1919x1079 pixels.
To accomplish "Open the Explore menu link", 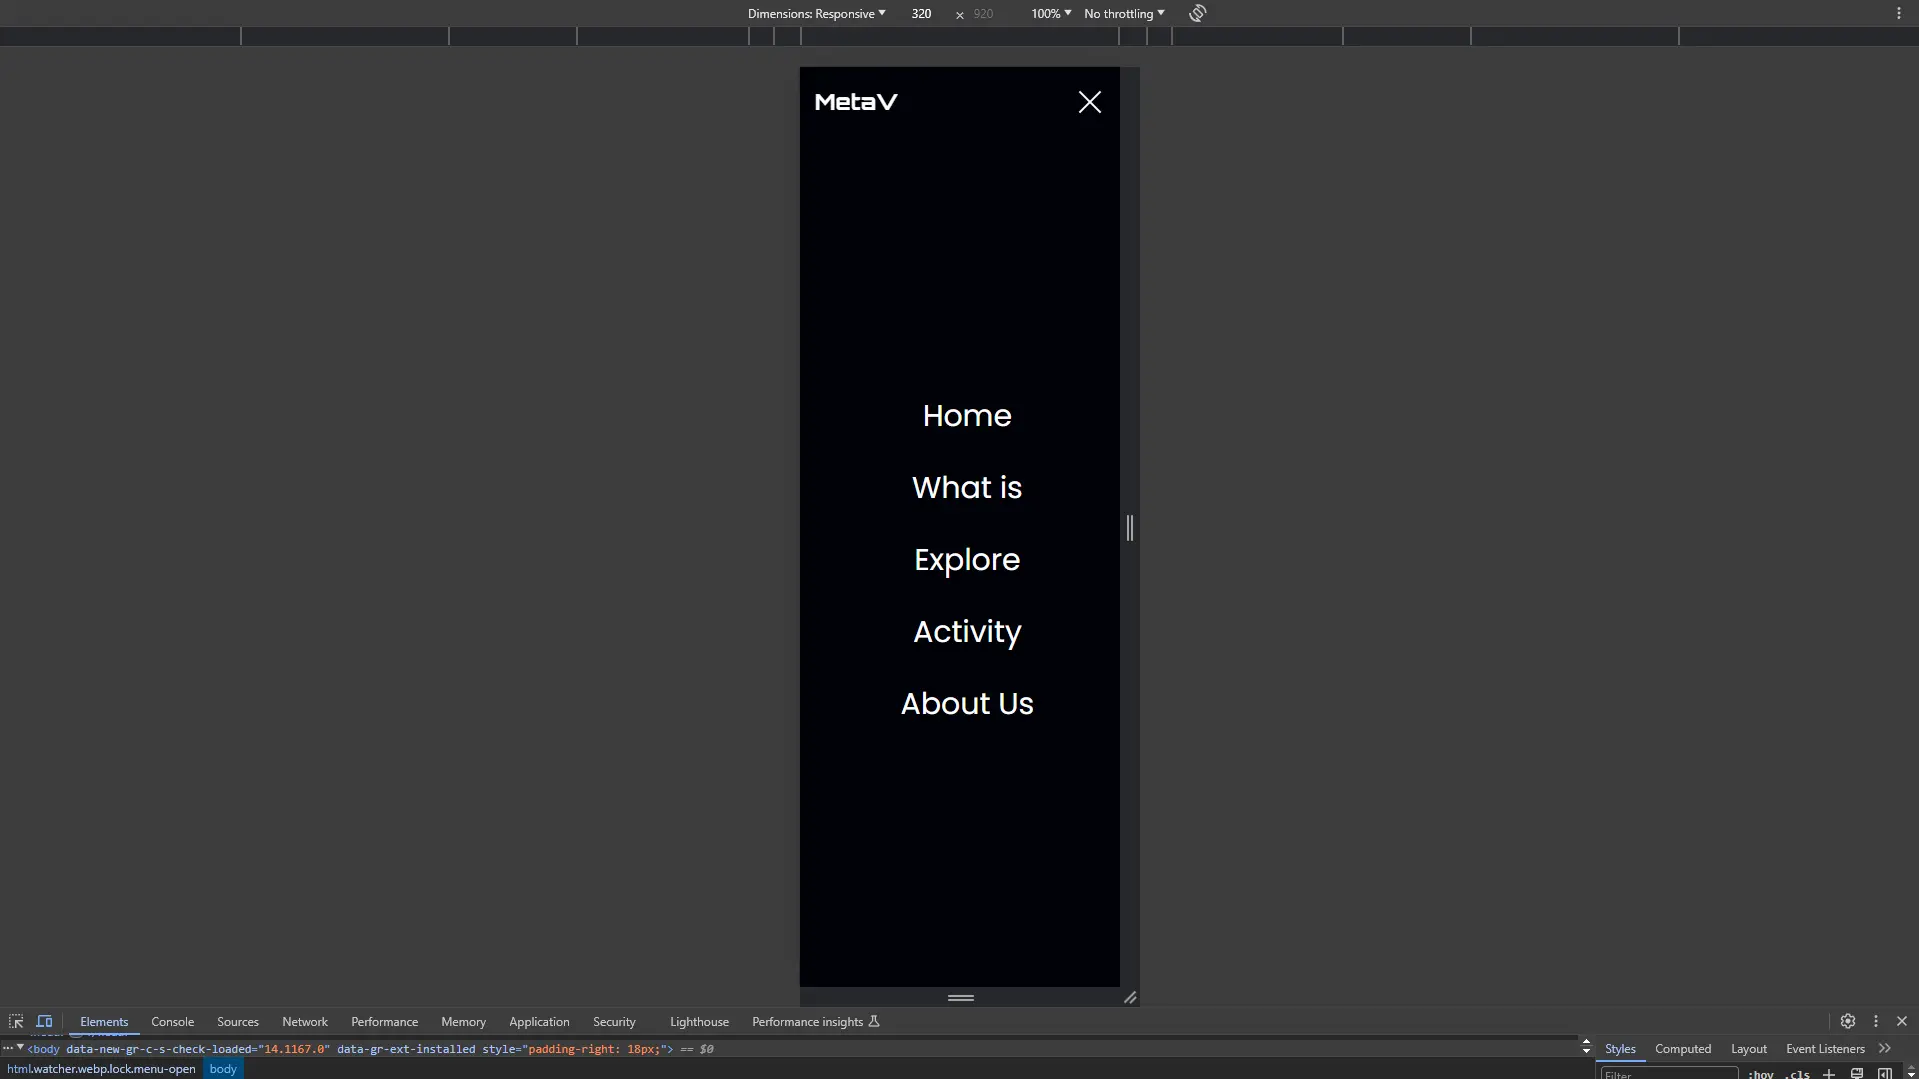I will (967, 560).
